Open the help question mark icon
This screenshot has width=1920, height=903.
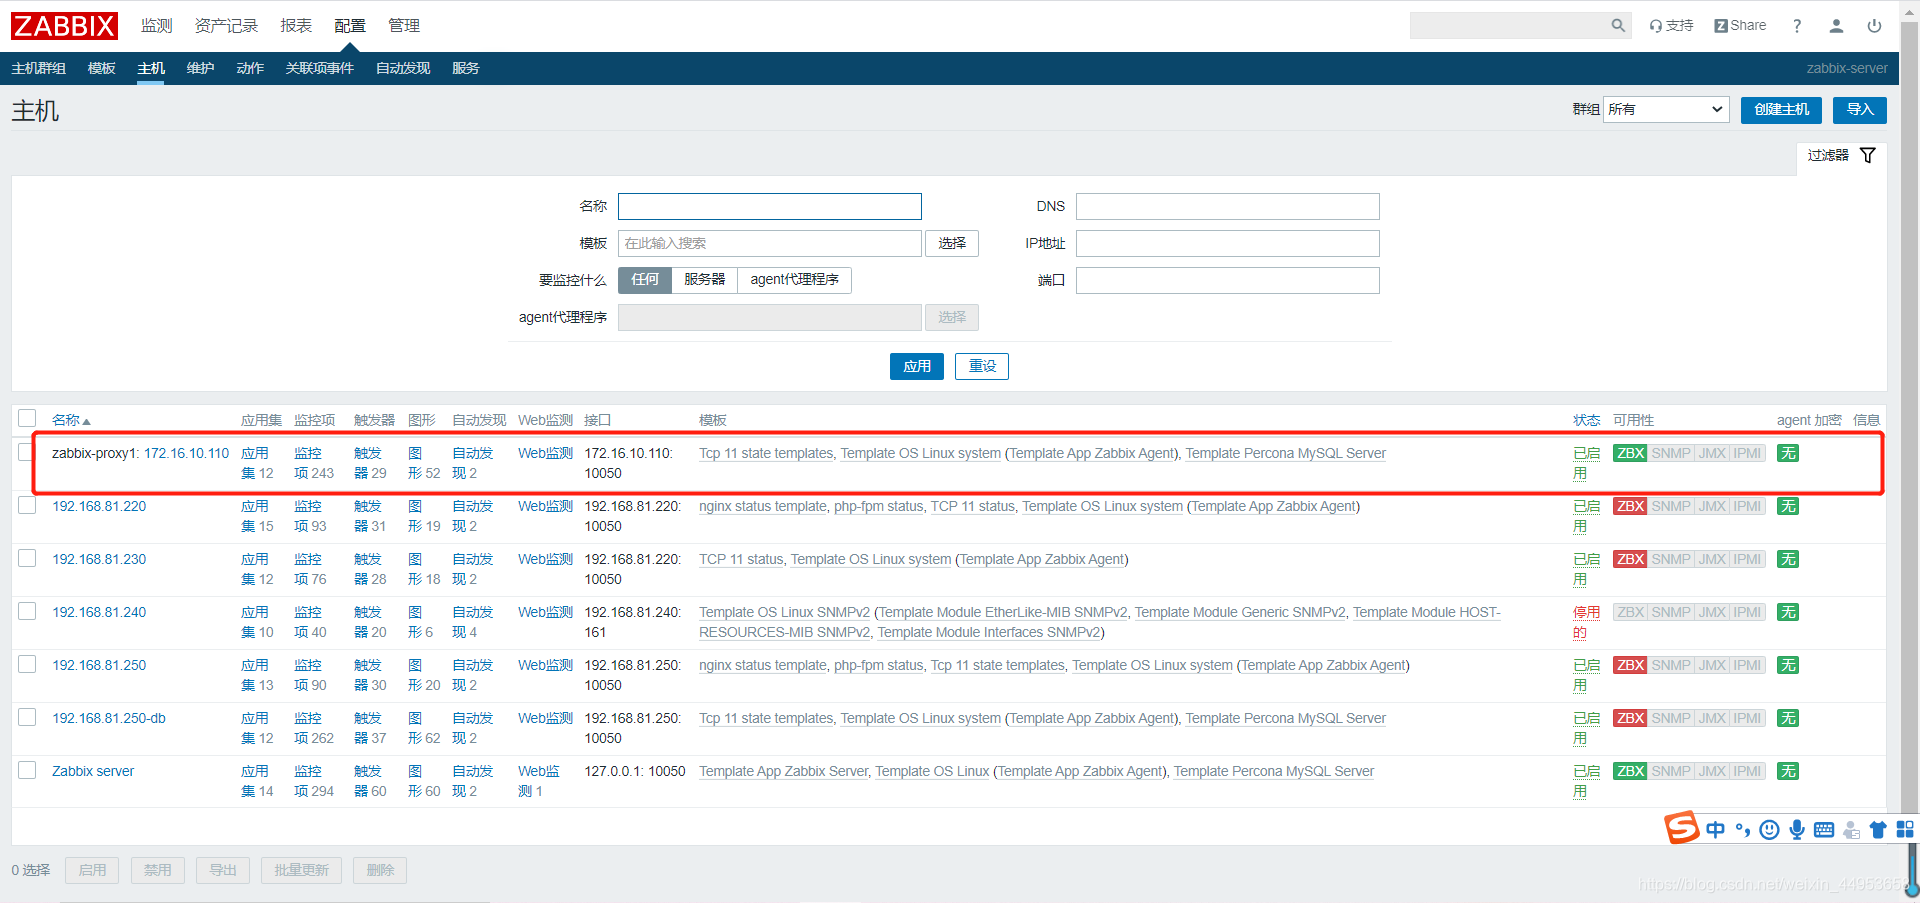1797,26
